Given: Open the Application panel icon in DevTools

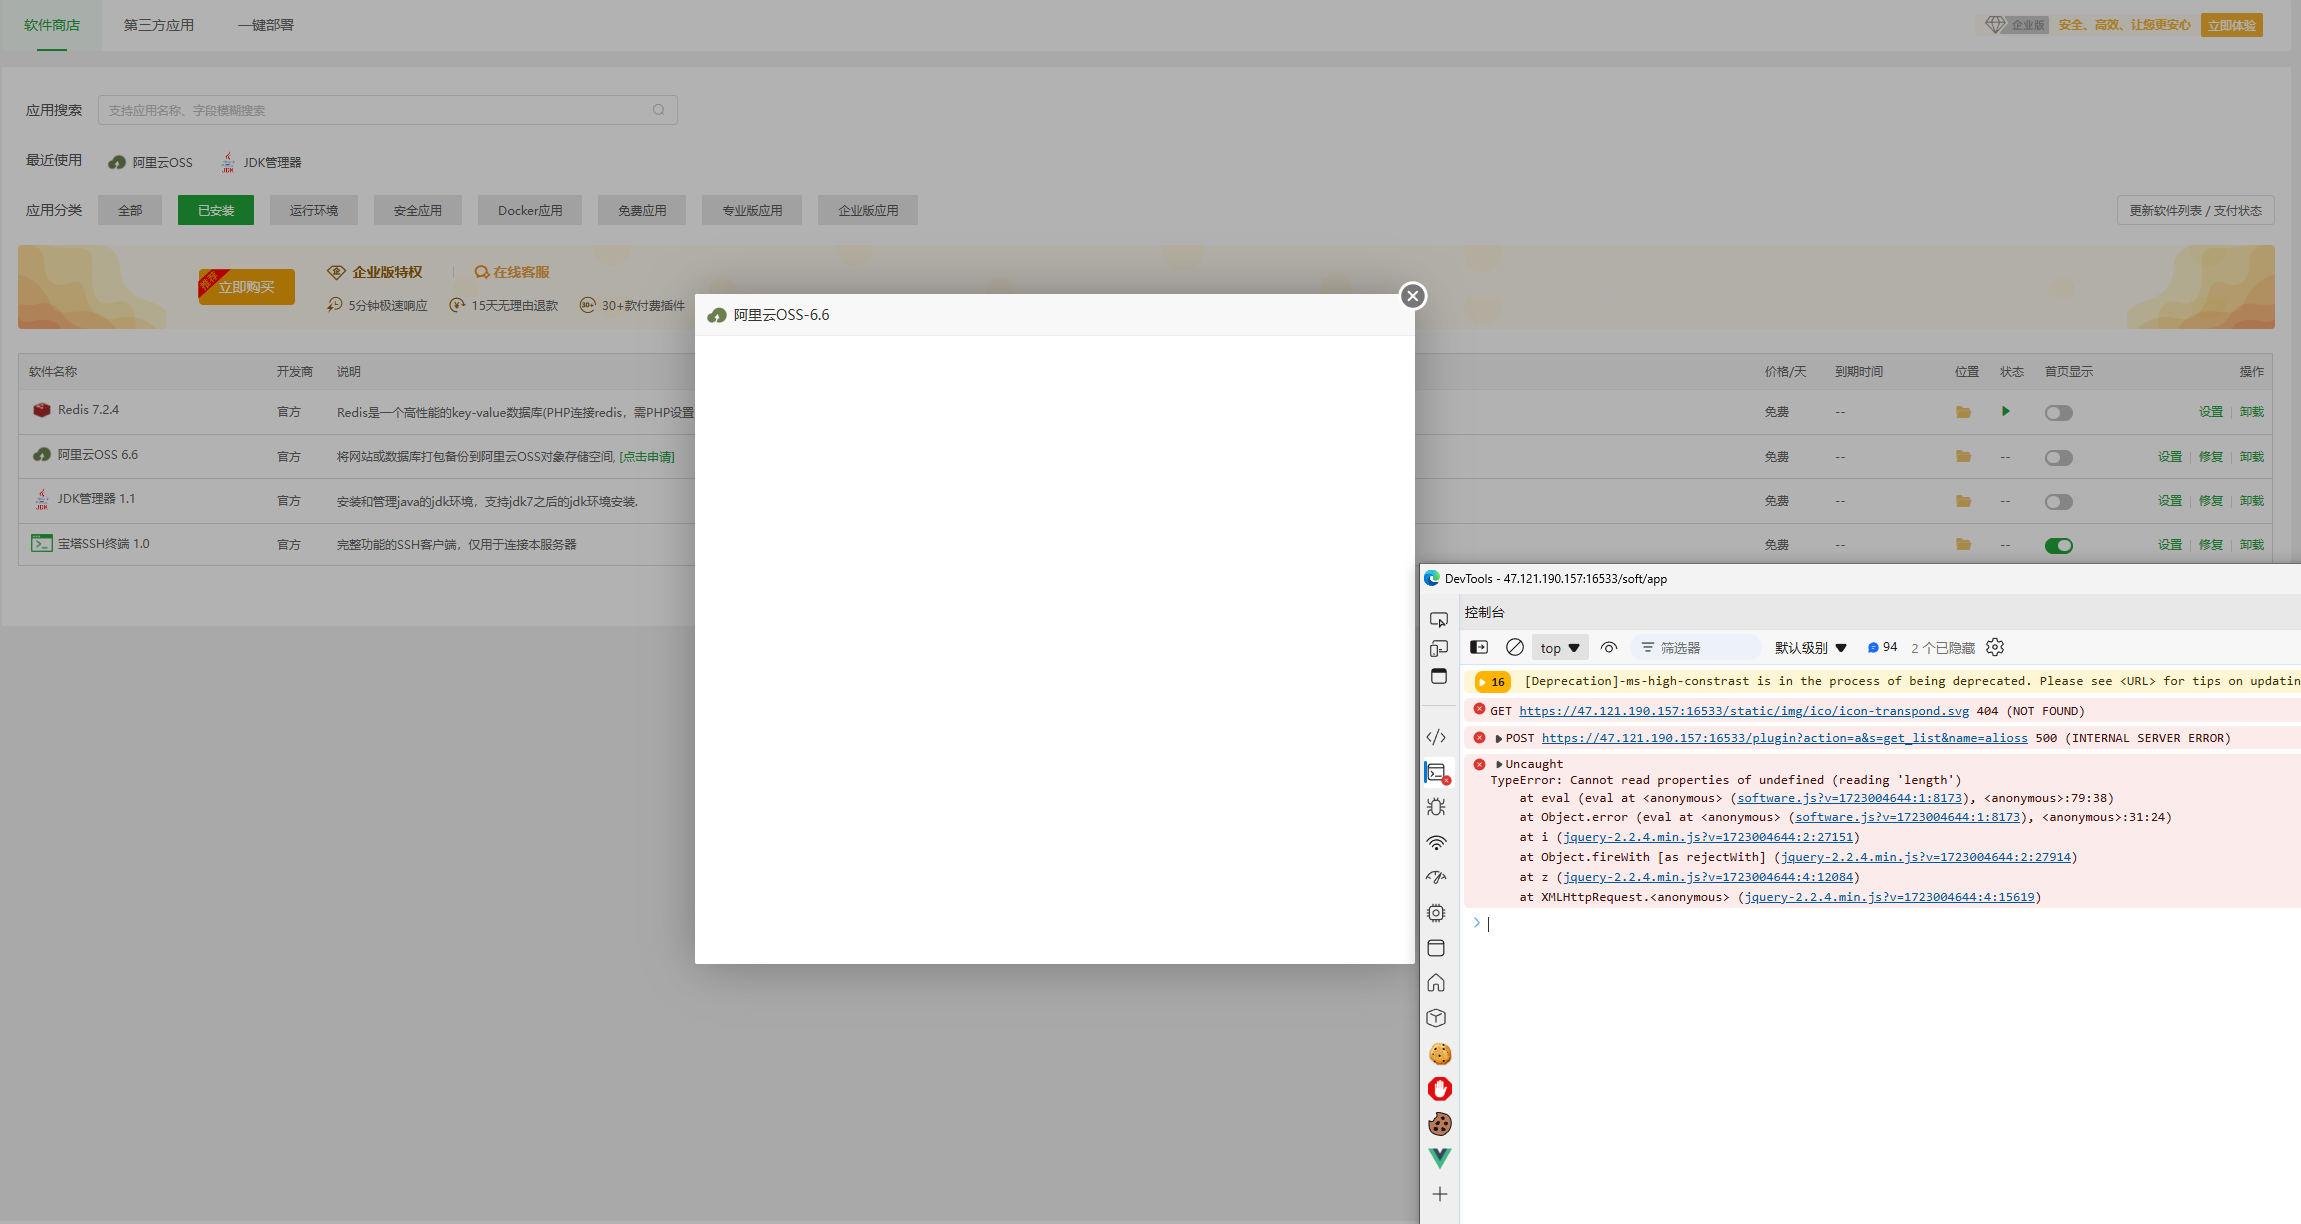Looking at the screenshot, I should tap(1436, 948).
